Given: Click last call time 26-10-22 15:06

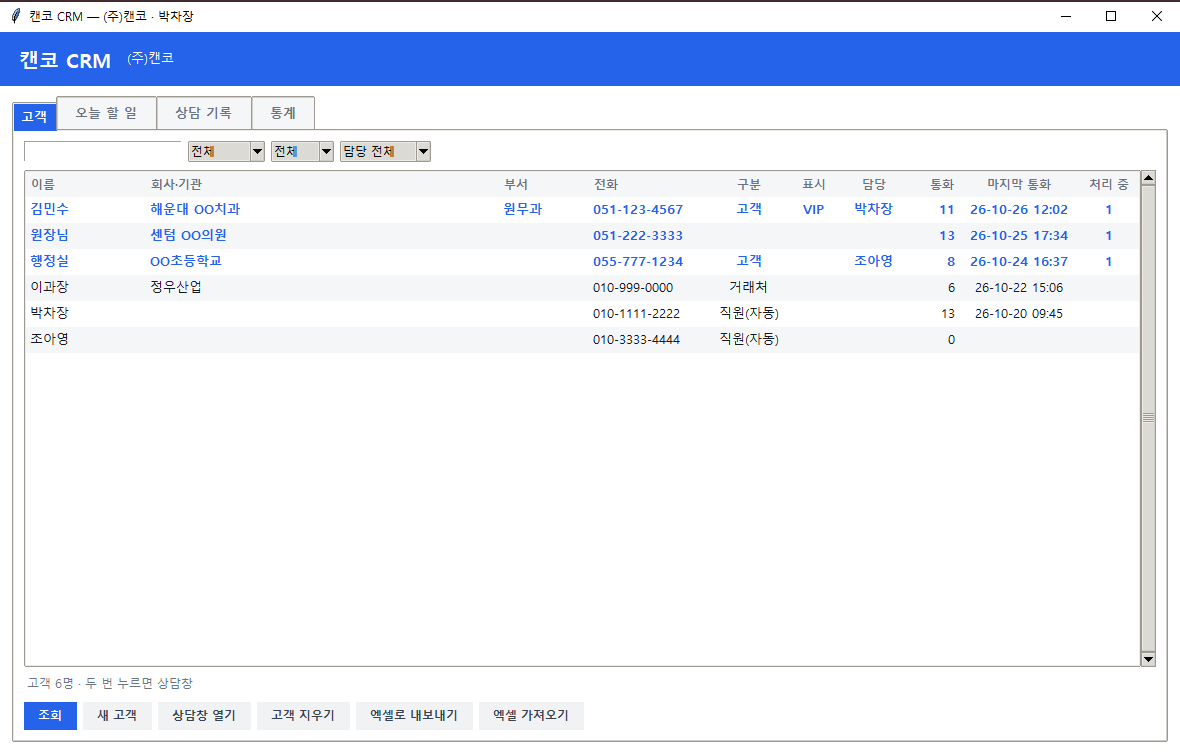Looking at the screenshot, I should (1019, 288).
